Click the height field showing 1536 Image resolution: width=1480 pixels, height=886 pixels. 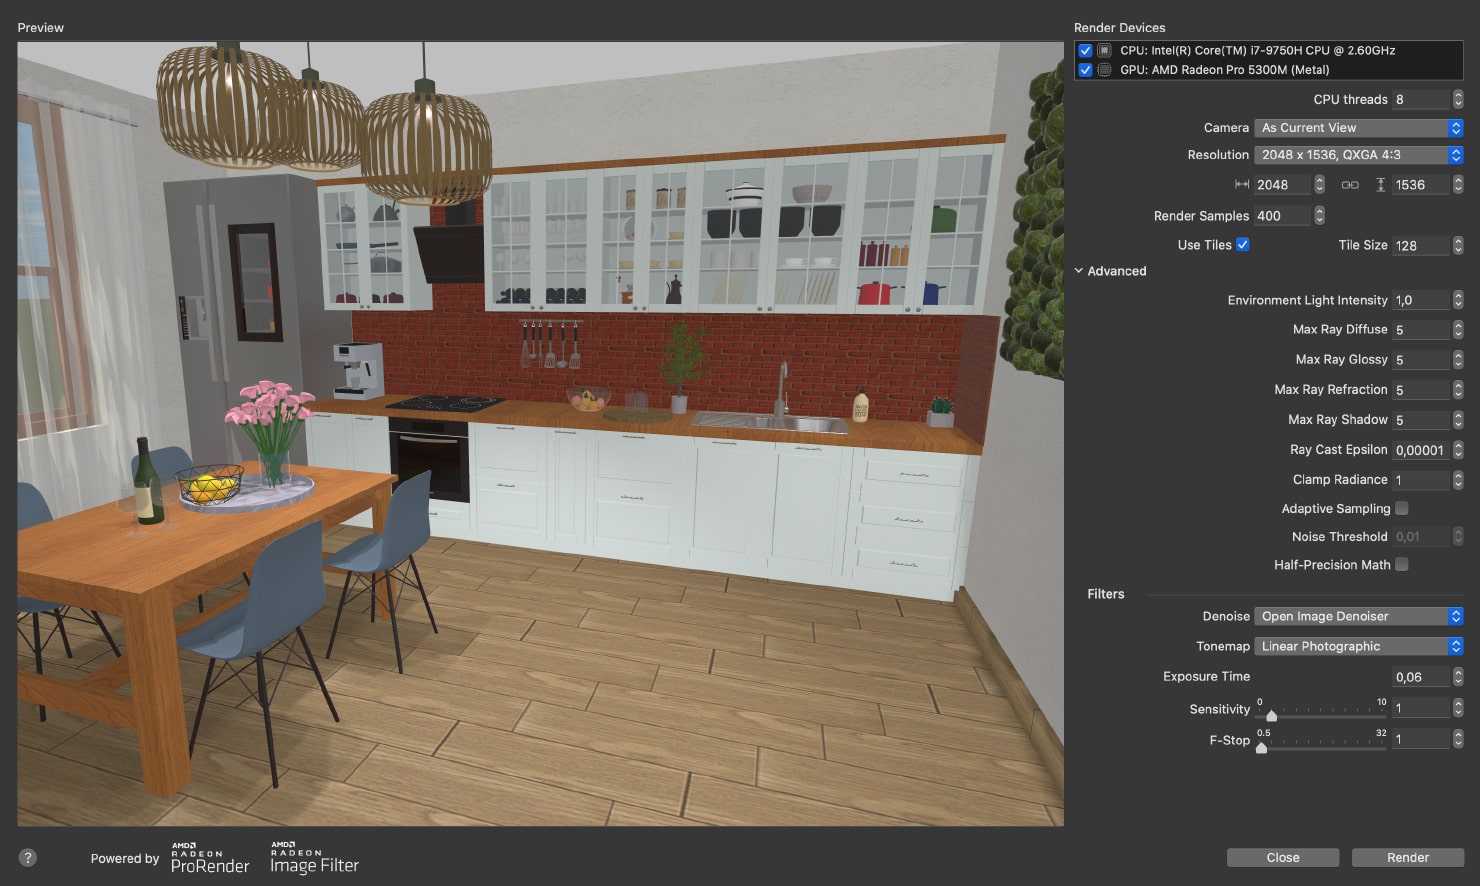1421,185
